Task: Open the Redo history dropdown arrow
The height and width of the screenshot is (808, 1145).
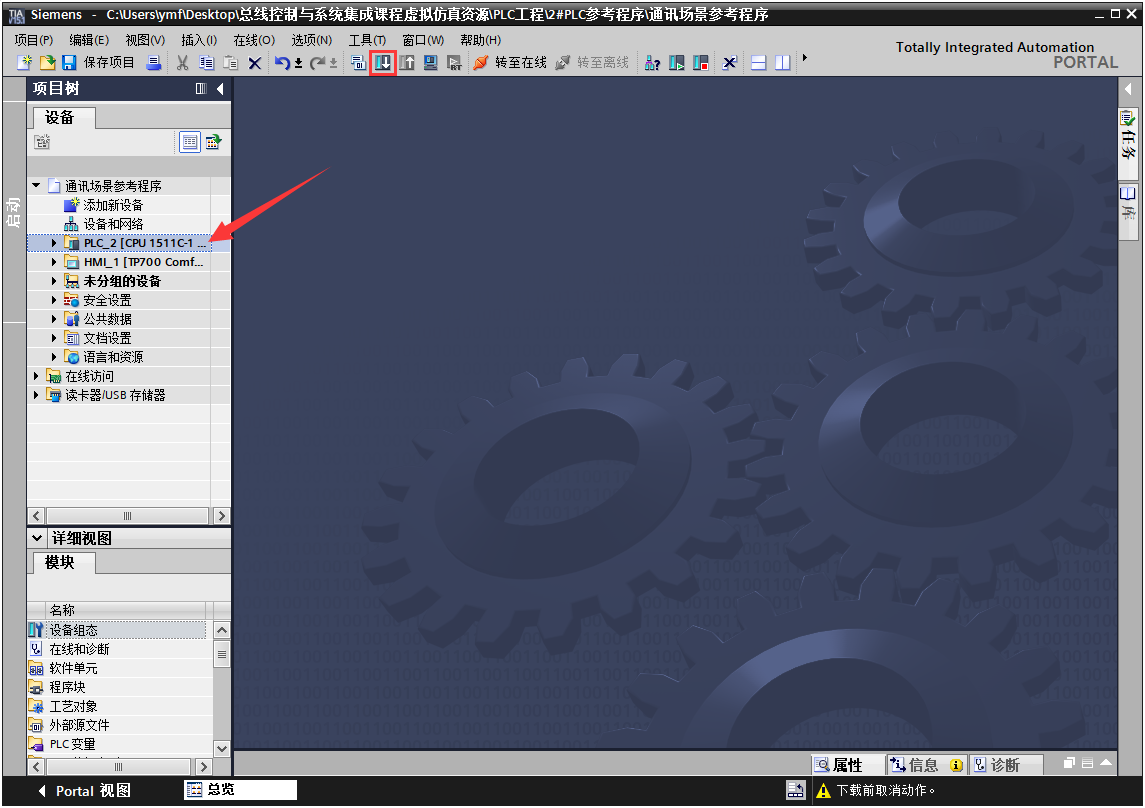Action: coord(334,64)
